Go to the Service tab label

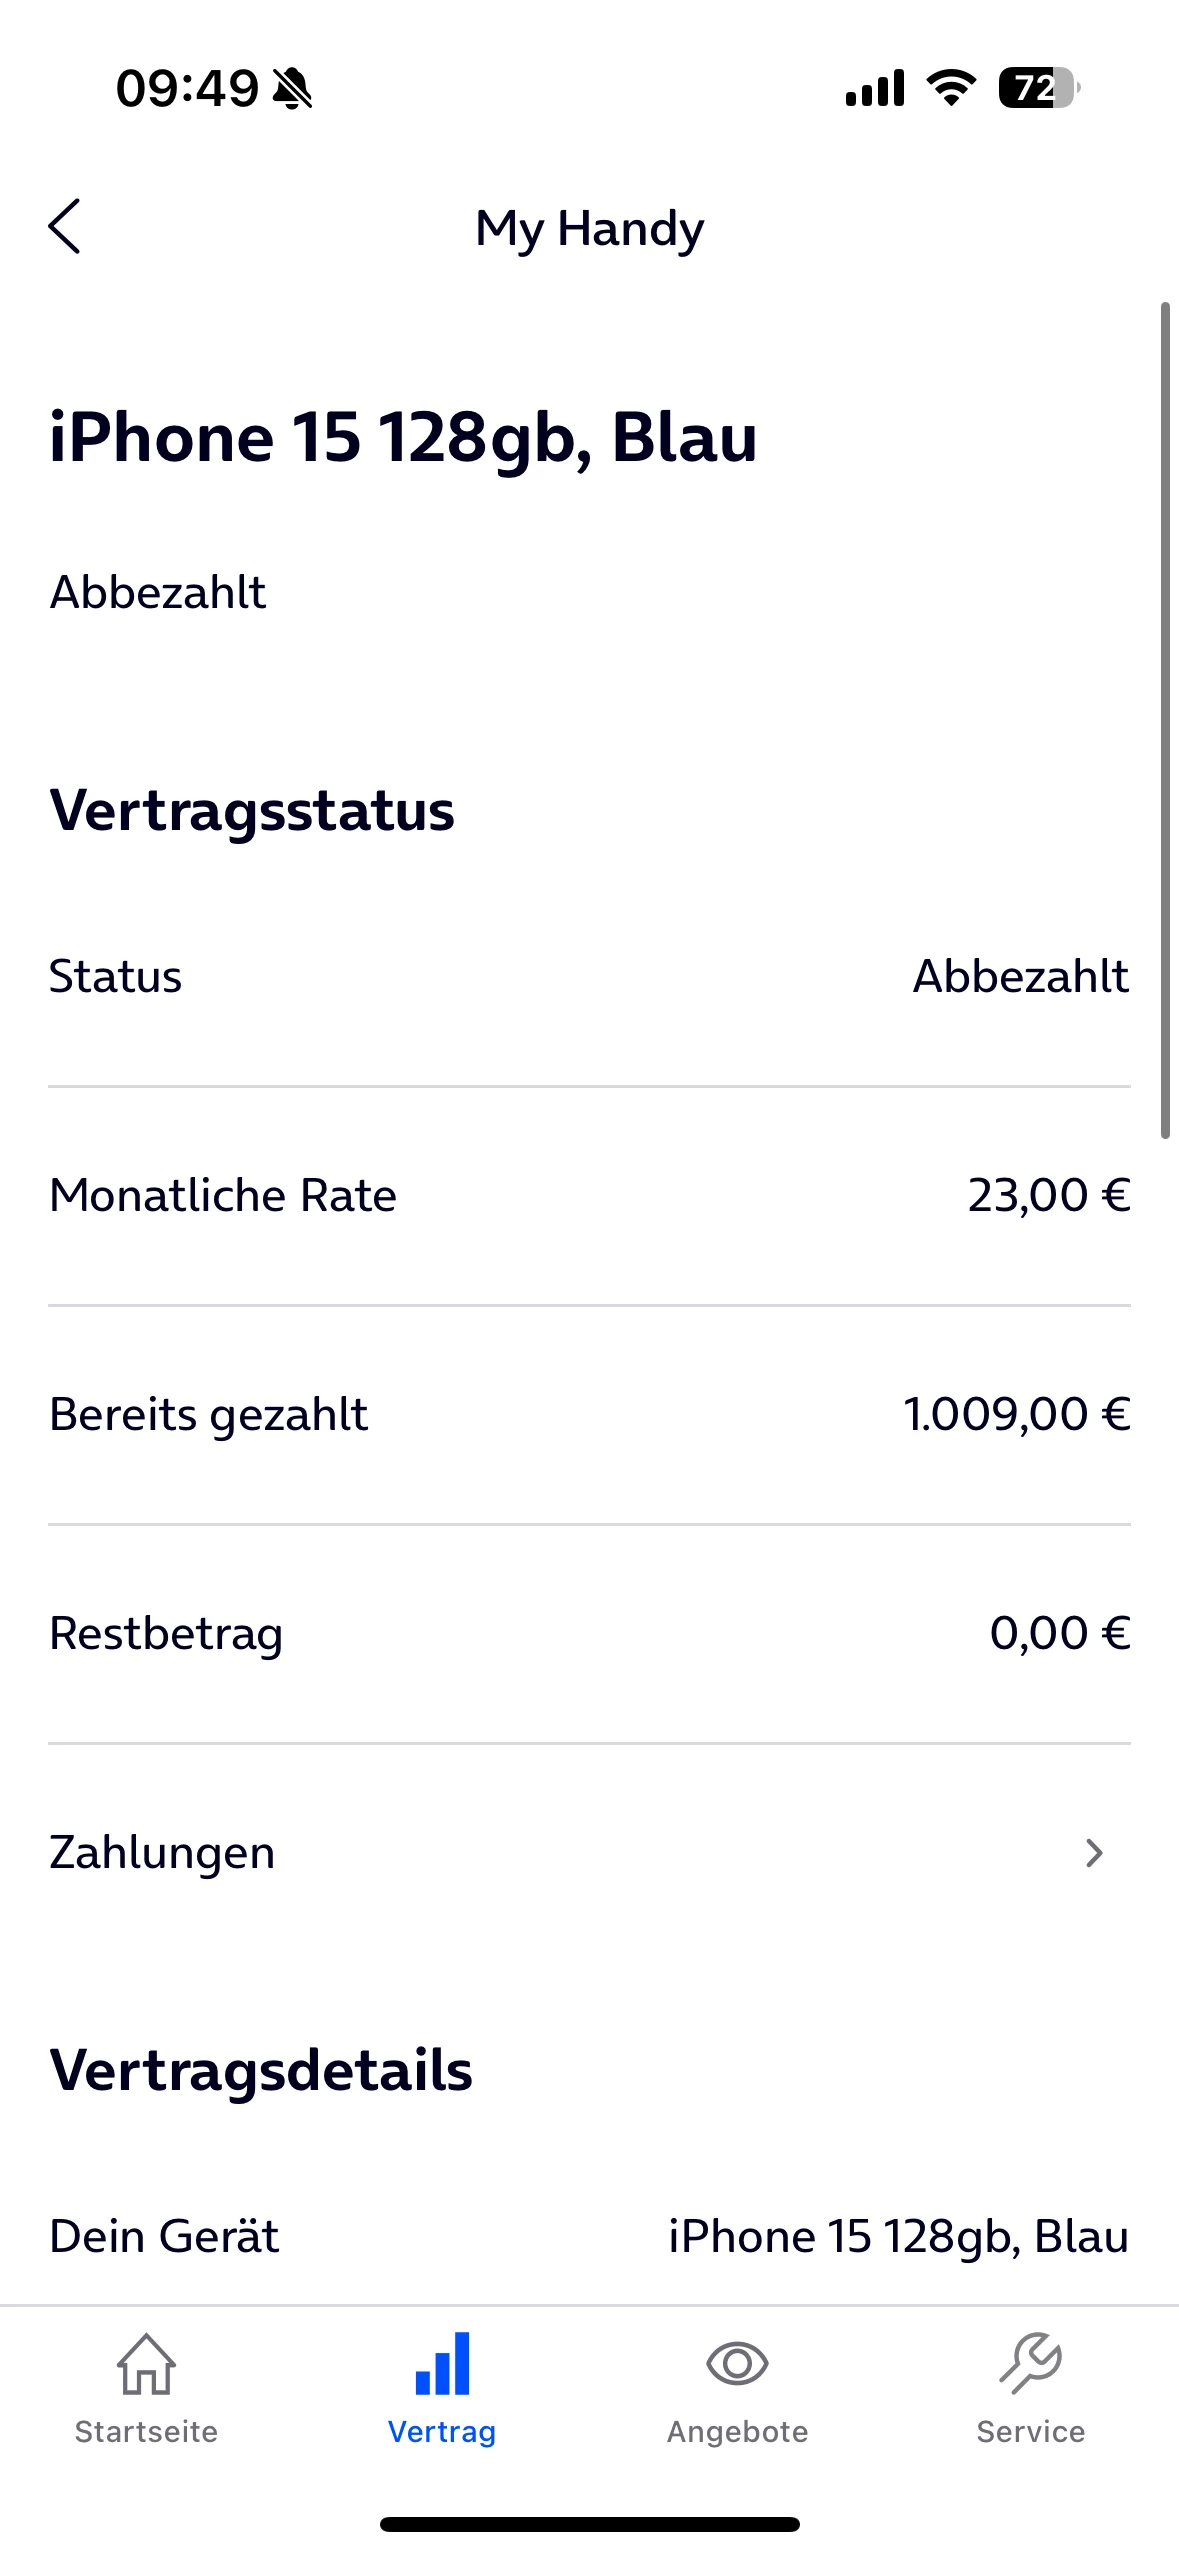pyautogui.click(x=1031, y=2431)
